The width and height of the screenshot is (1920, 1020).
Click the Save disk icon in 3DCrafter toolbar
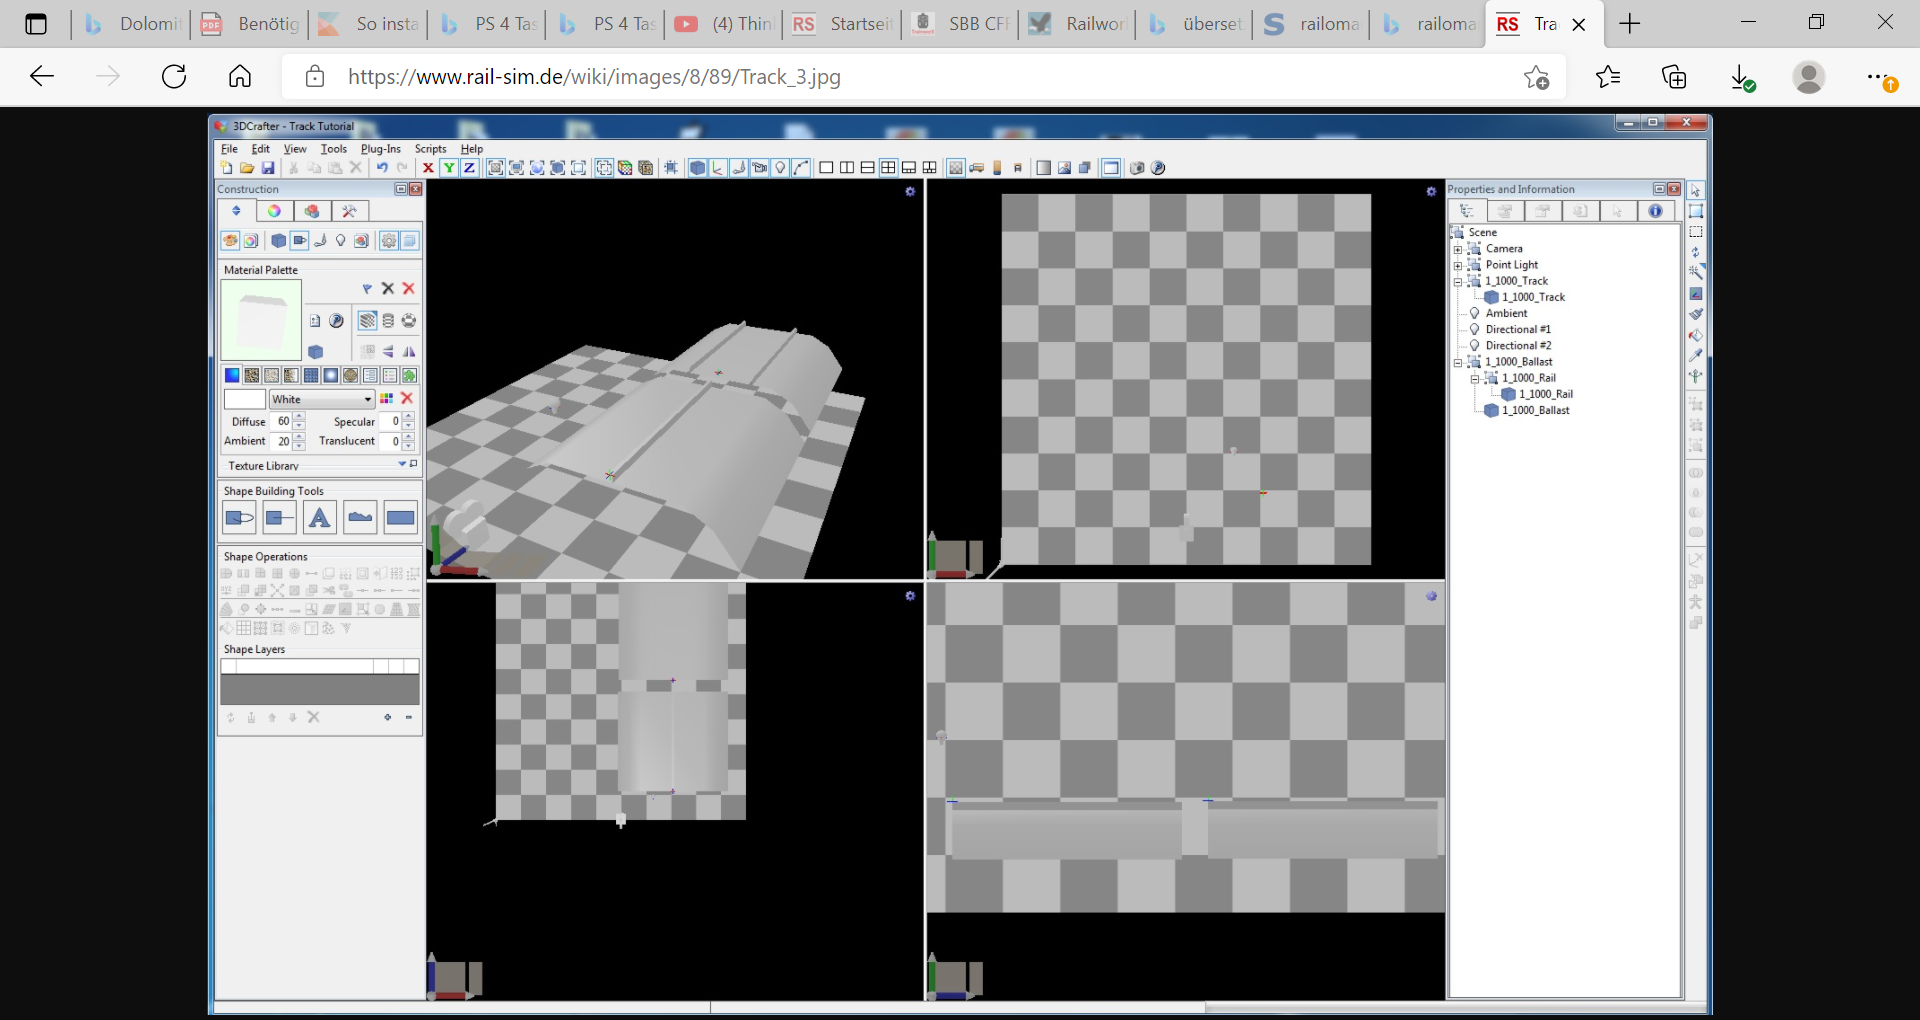[x=268, y=168]
